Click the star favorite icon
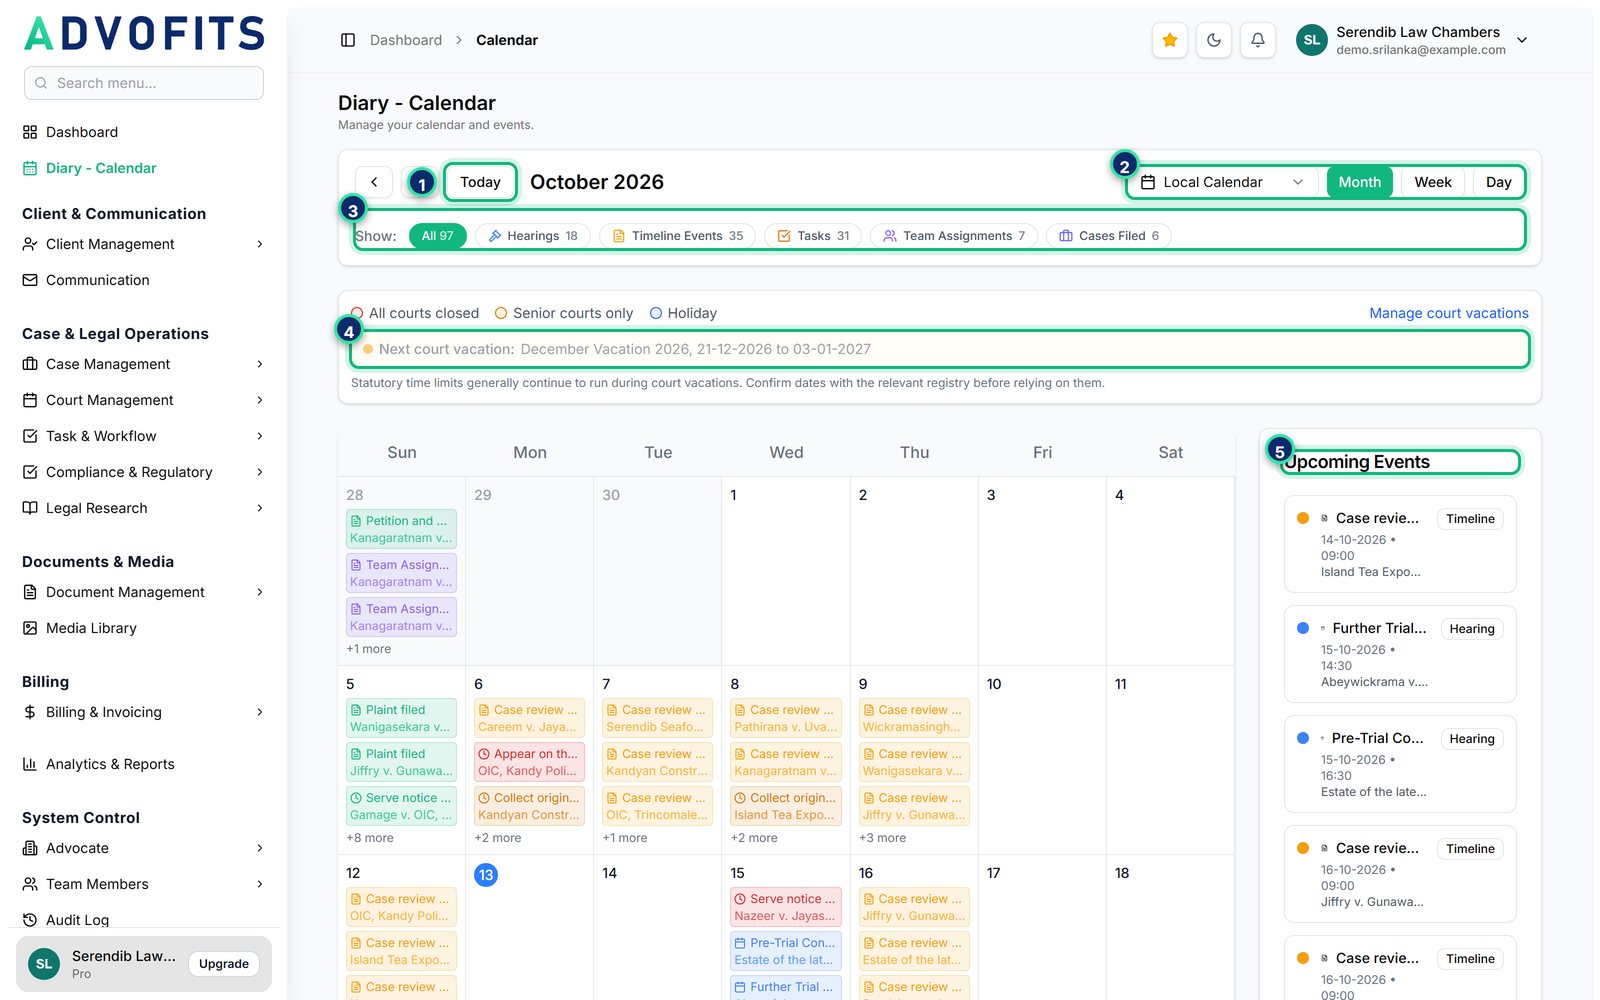1600x1000 pixels. (1170, 40)
